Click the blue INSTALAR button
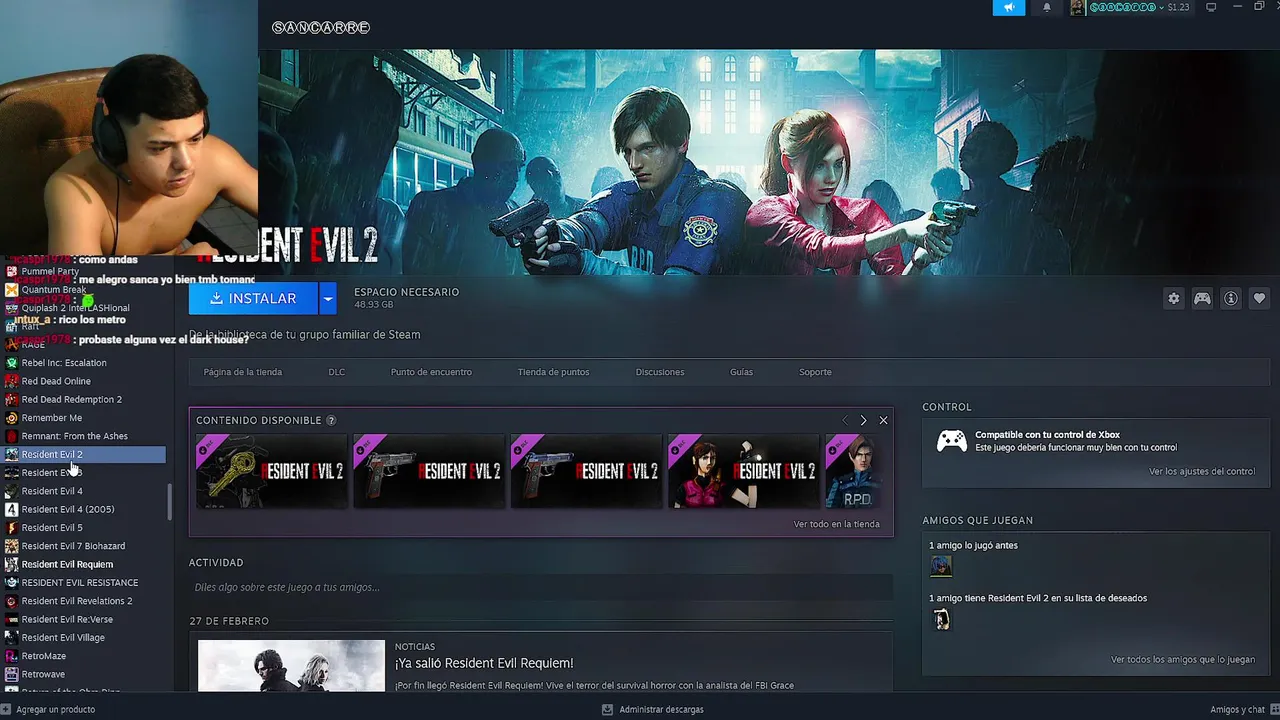Viewport: 1280px width, 720px height. [253, 298]
